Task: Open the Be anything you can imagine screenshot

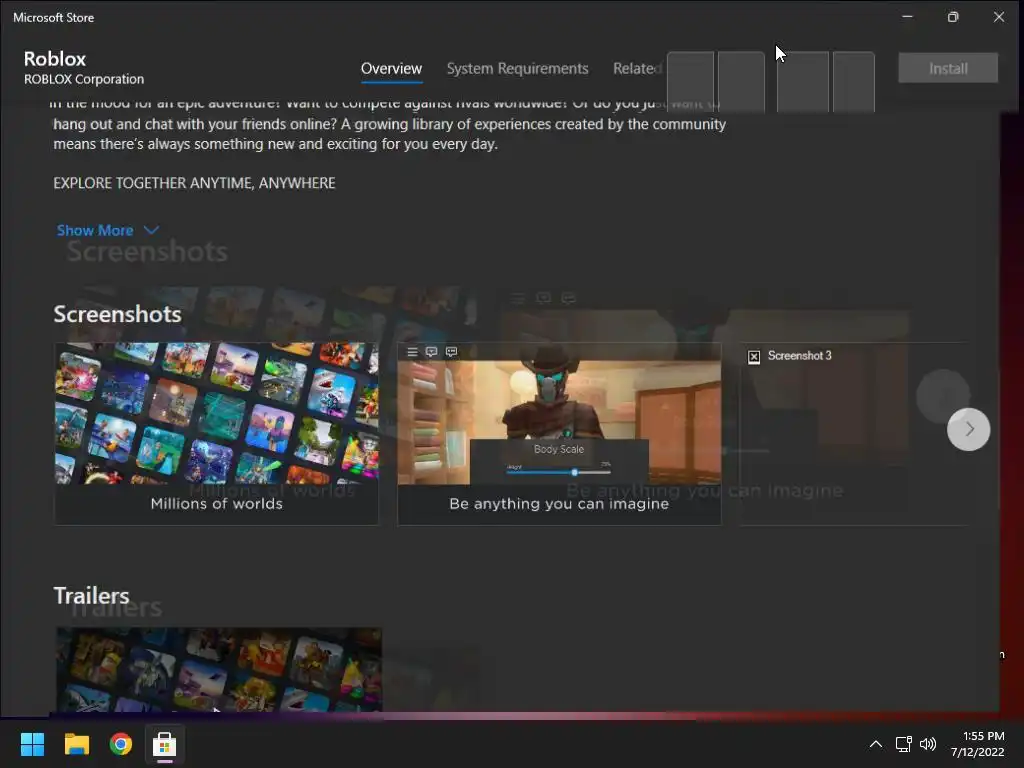Action: pyautogui.click(x=559, y=434)
